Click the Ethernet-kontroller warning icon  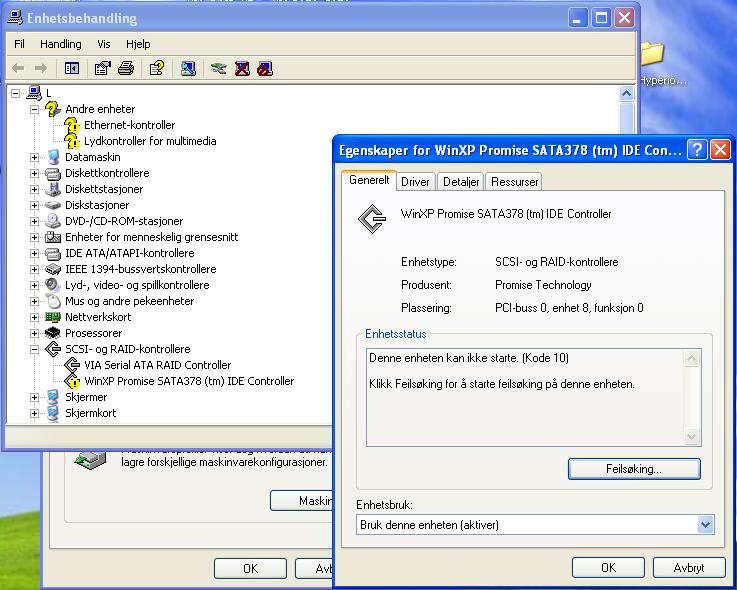coord(71,125)
